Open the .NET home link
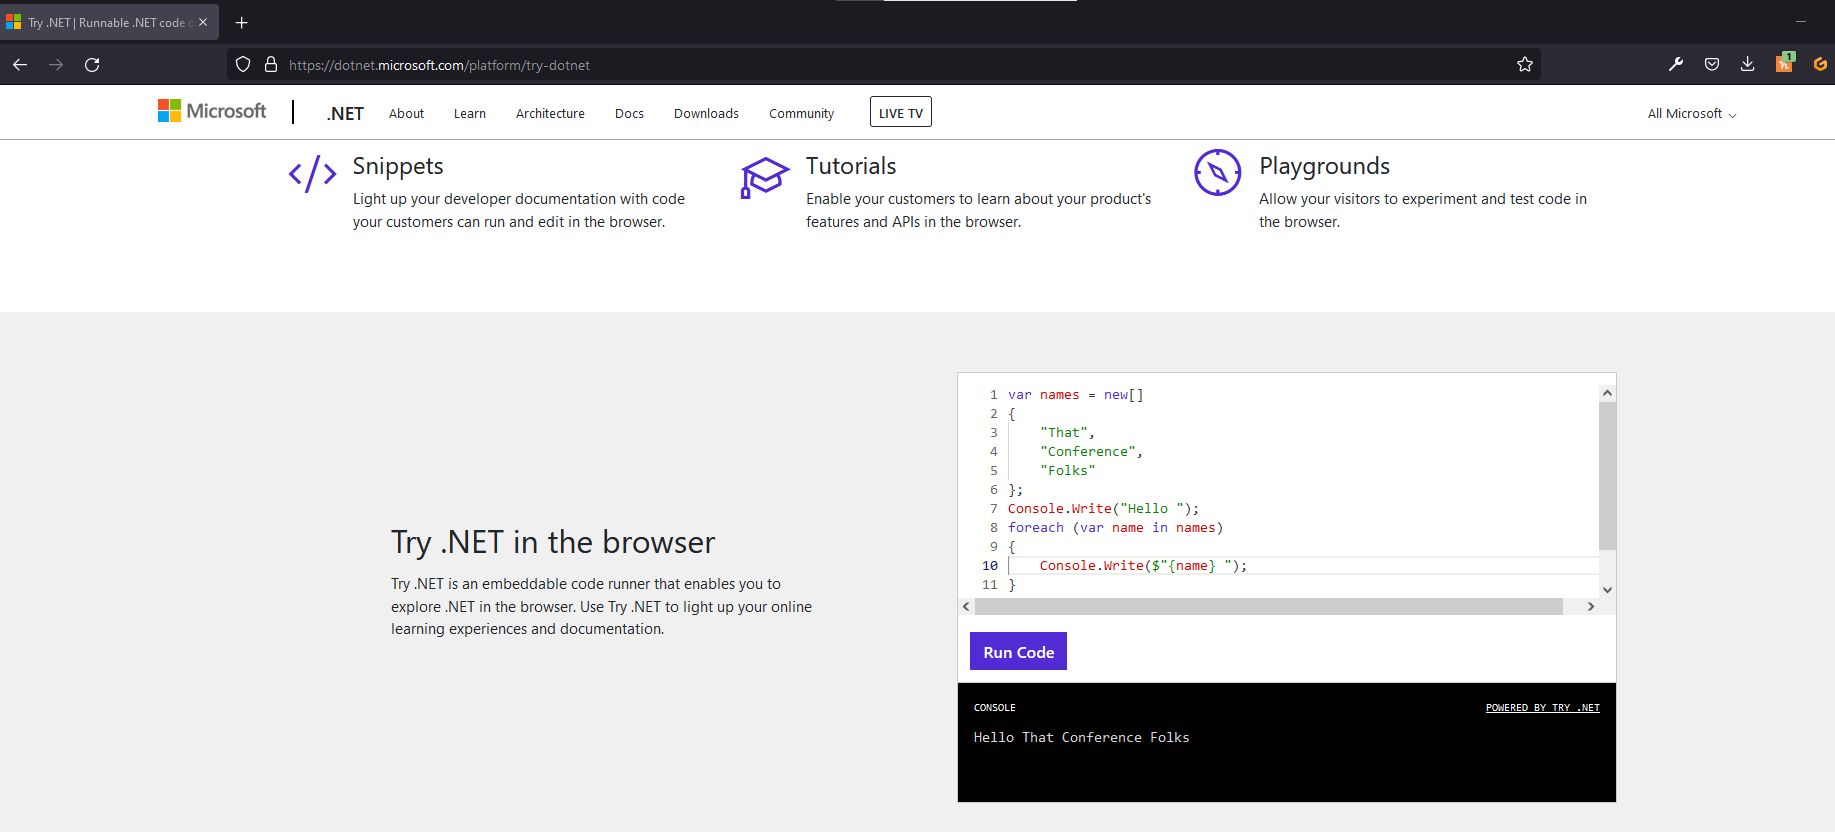The width and height of the screenshot is (1835, 832). [x=345, y=114]
